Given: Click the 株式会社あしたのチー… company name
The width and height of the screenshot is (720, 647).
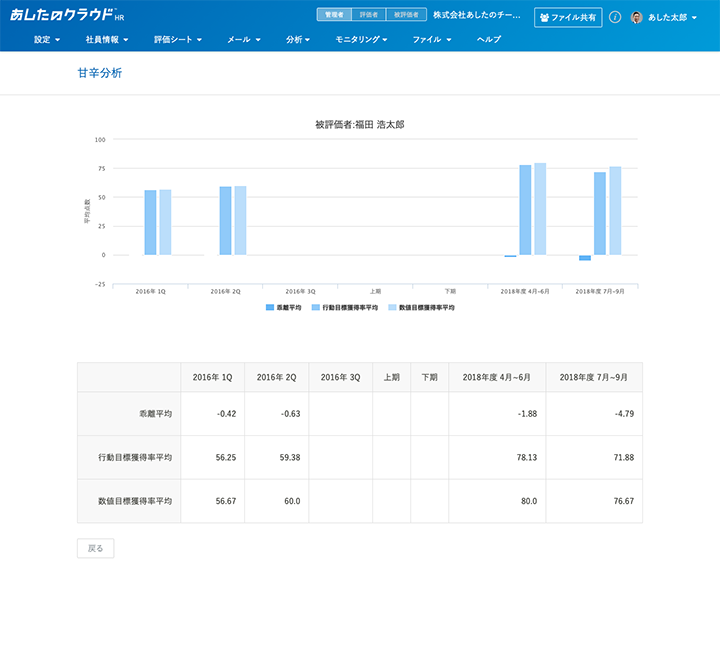Looking at the screenshot, I should [x=476, y=16].
